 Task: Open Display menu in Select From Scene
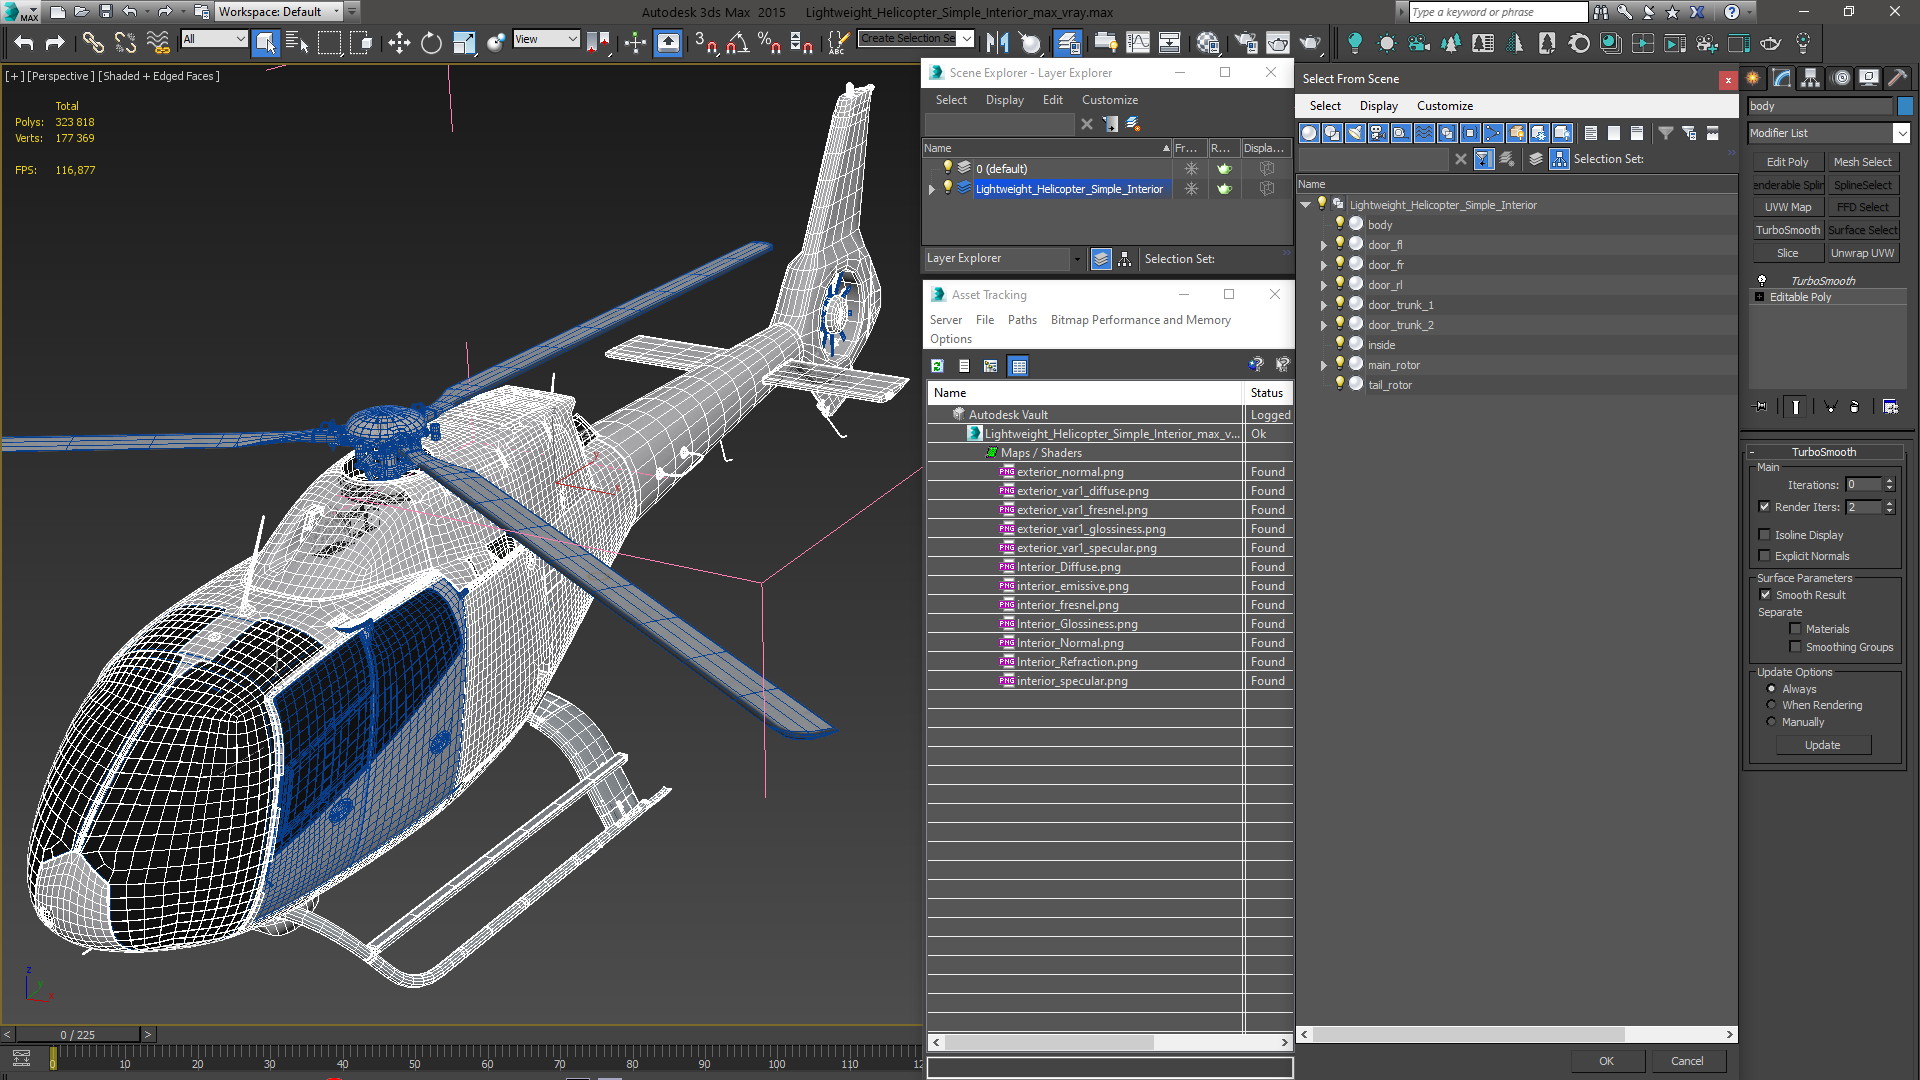1378,106
